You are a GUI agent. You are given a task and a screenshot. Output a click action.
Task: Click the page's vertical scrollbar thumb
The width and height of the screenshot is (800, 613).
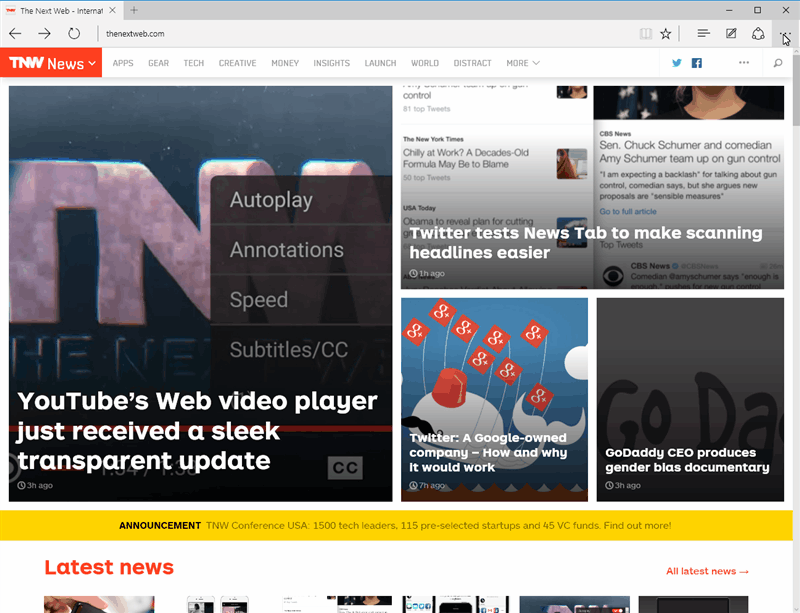[796, 90]
